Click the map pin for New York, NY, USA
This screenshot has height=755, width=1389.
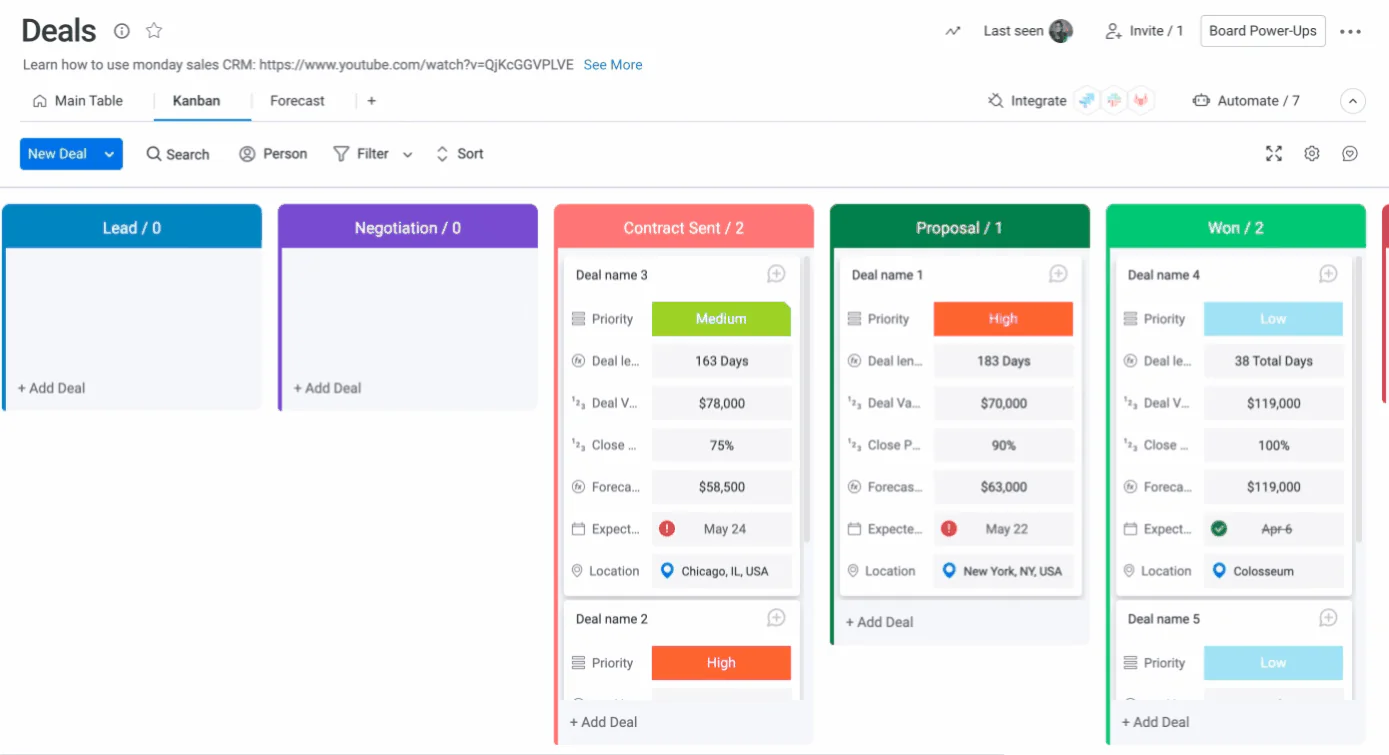point(949,571)
